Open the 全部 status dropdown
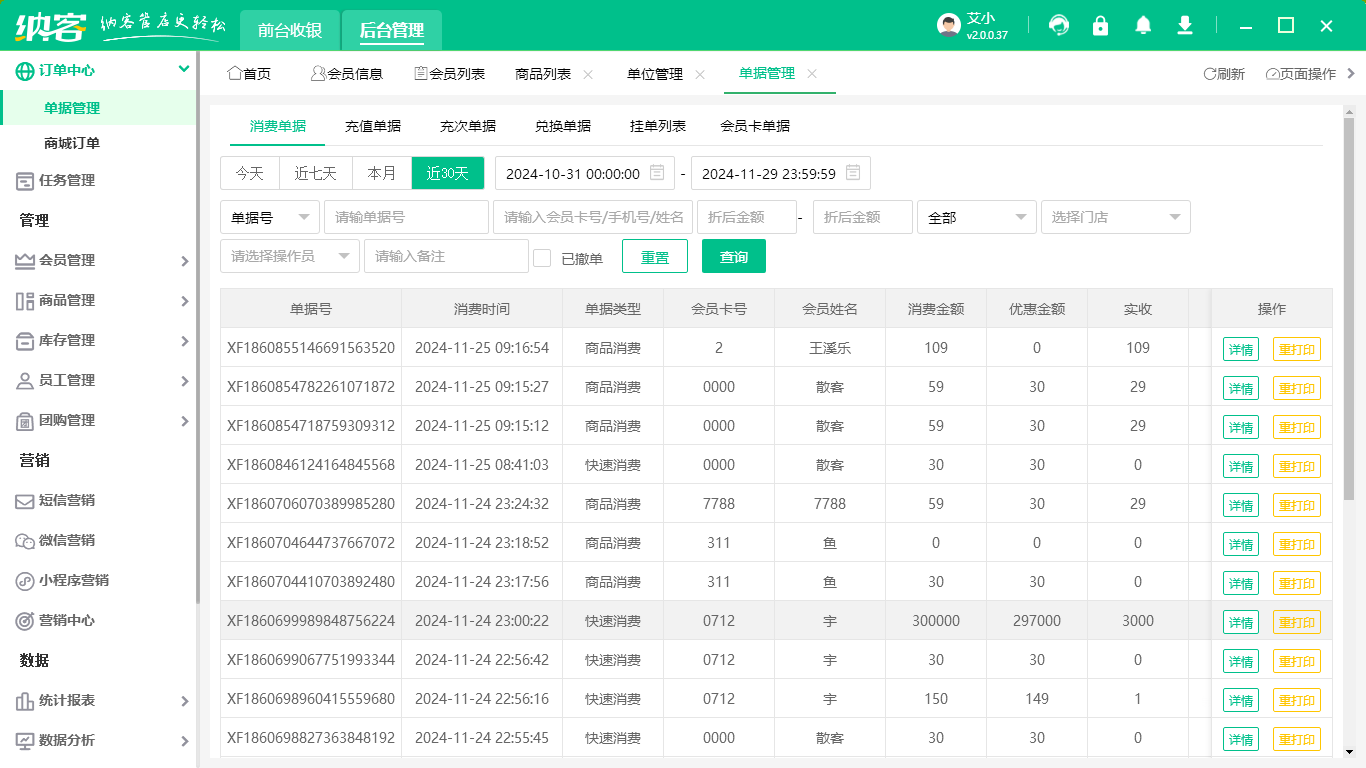 977,217
